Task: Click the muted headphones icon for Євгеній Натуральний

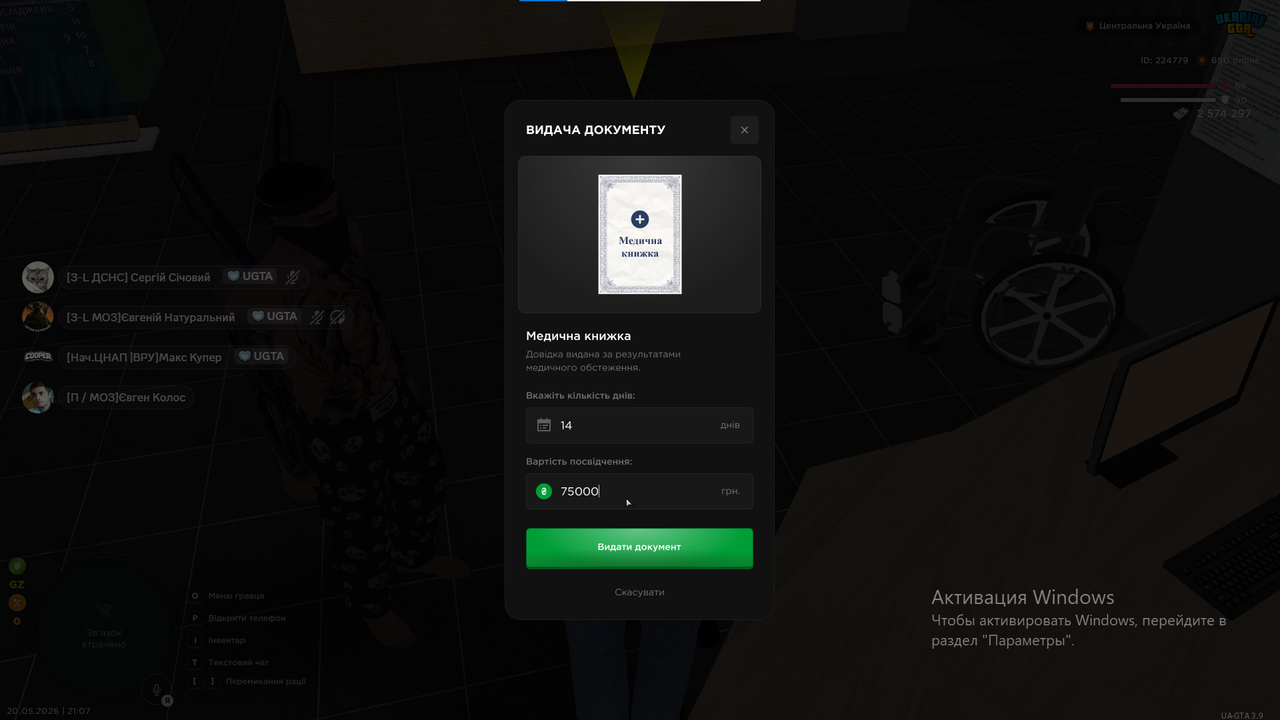Action: pyautogui.click(x=338, y=317)
